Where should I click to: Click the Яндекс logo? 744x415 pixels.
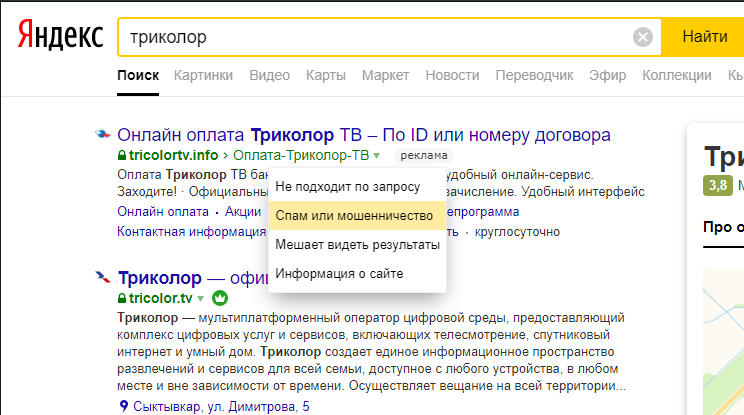[60, 35]
